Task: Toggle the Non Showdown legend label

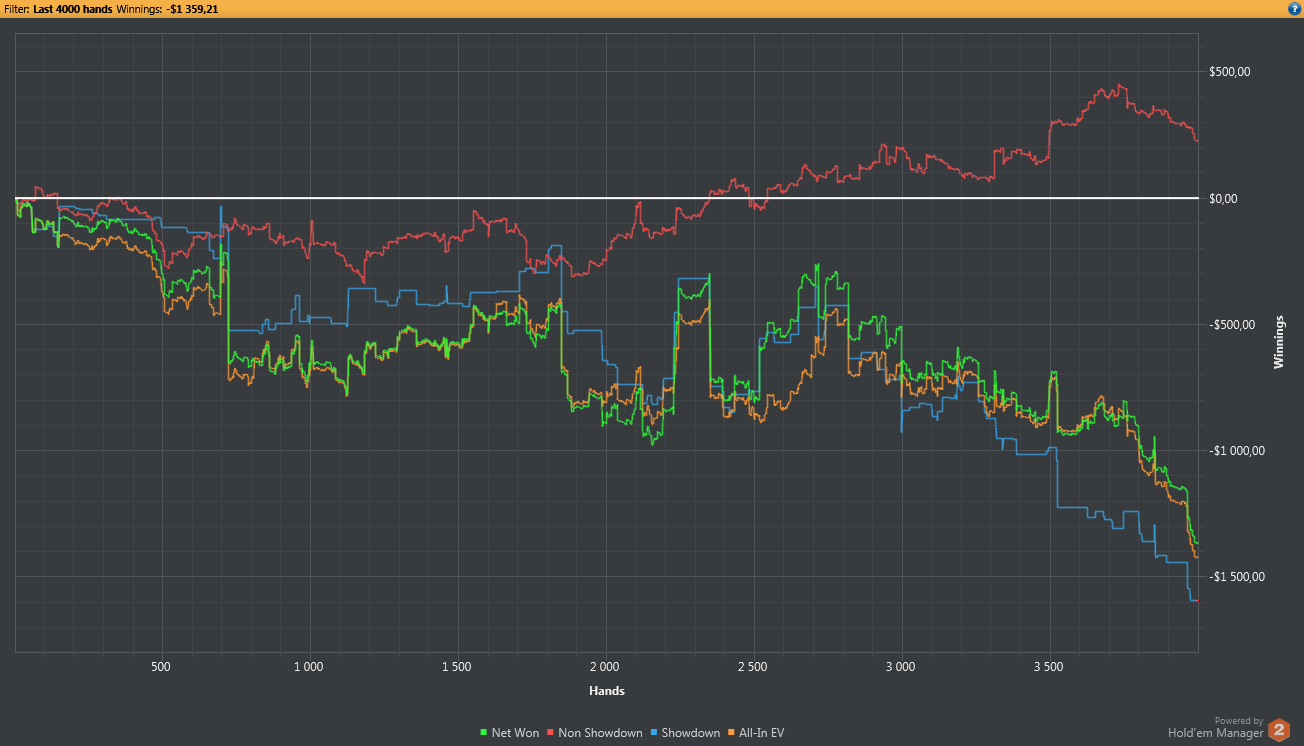Action: click(x=600, y=733)
